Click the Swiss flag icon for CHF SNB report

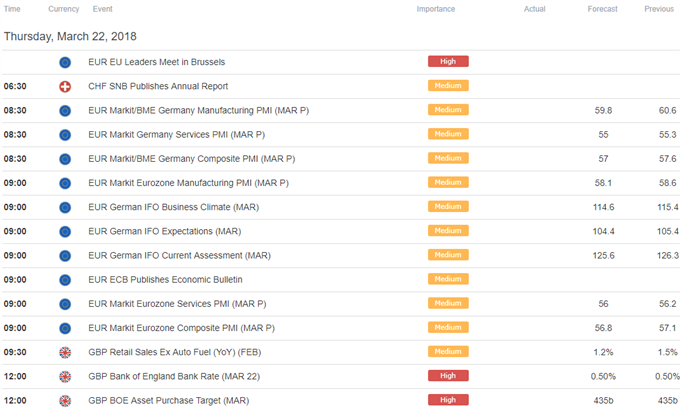65,87
